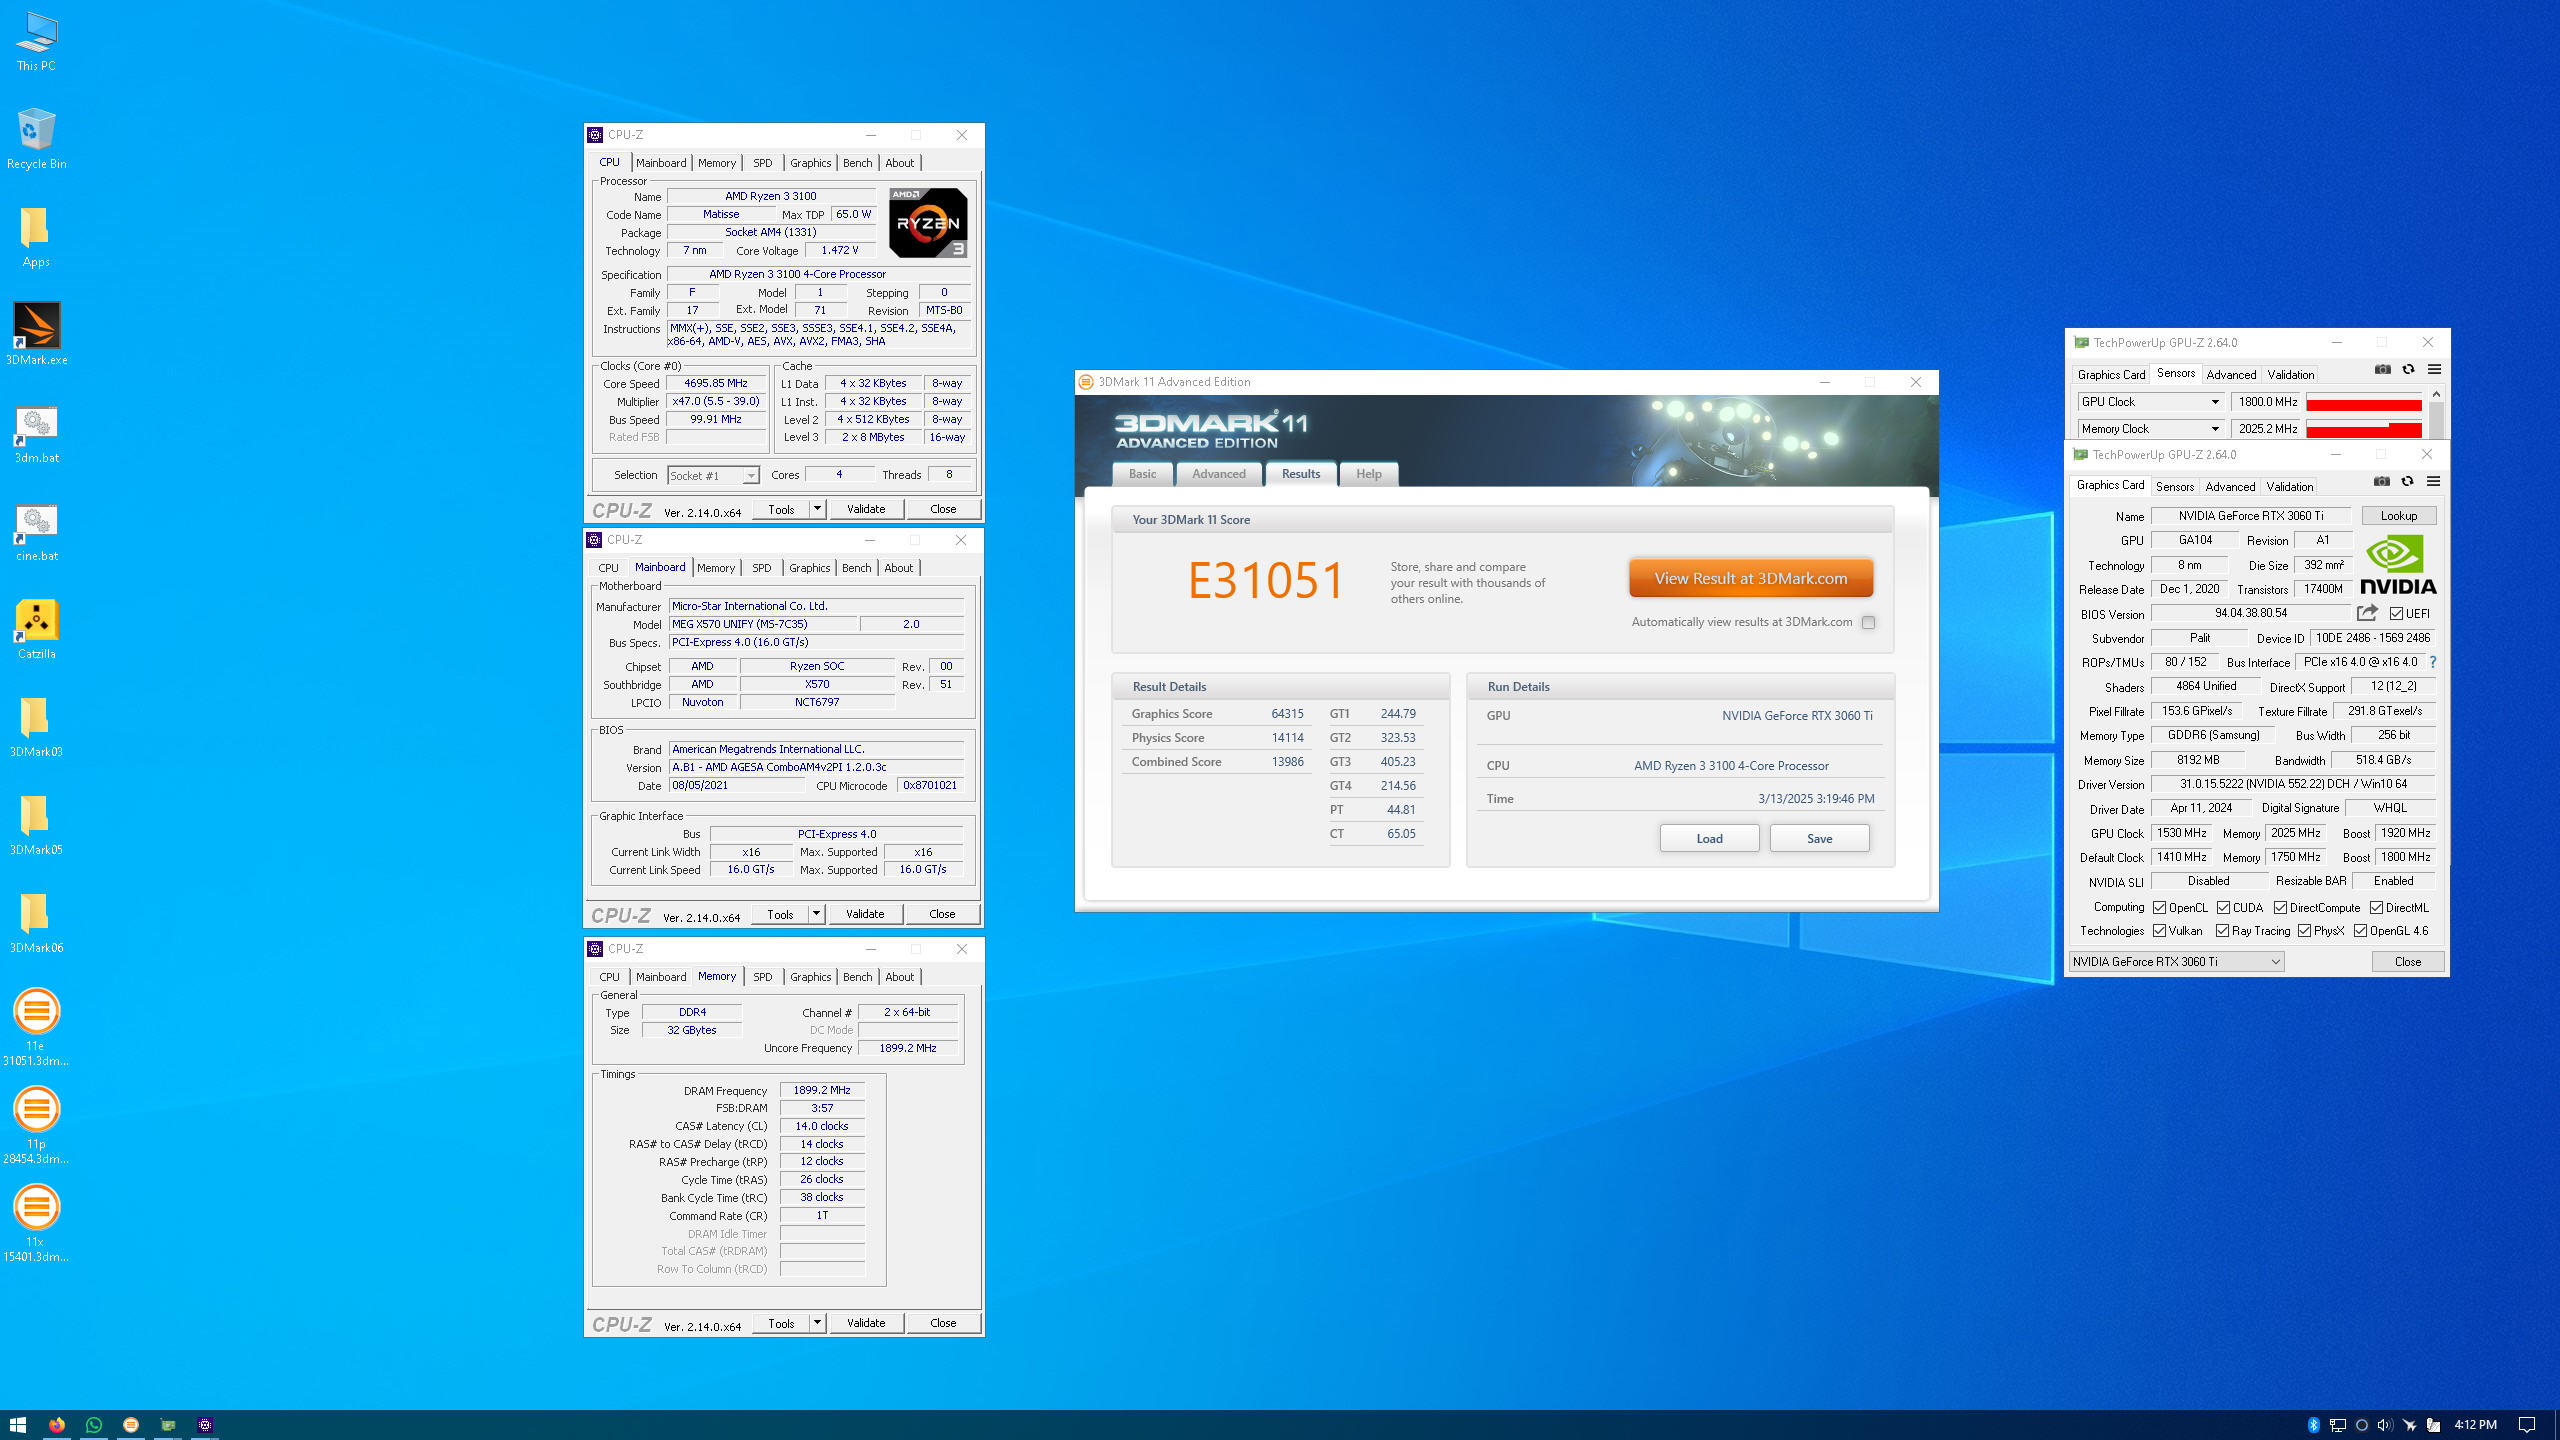Toggle the DirectML checkbox in GPU-Z

pos(2376,908)
